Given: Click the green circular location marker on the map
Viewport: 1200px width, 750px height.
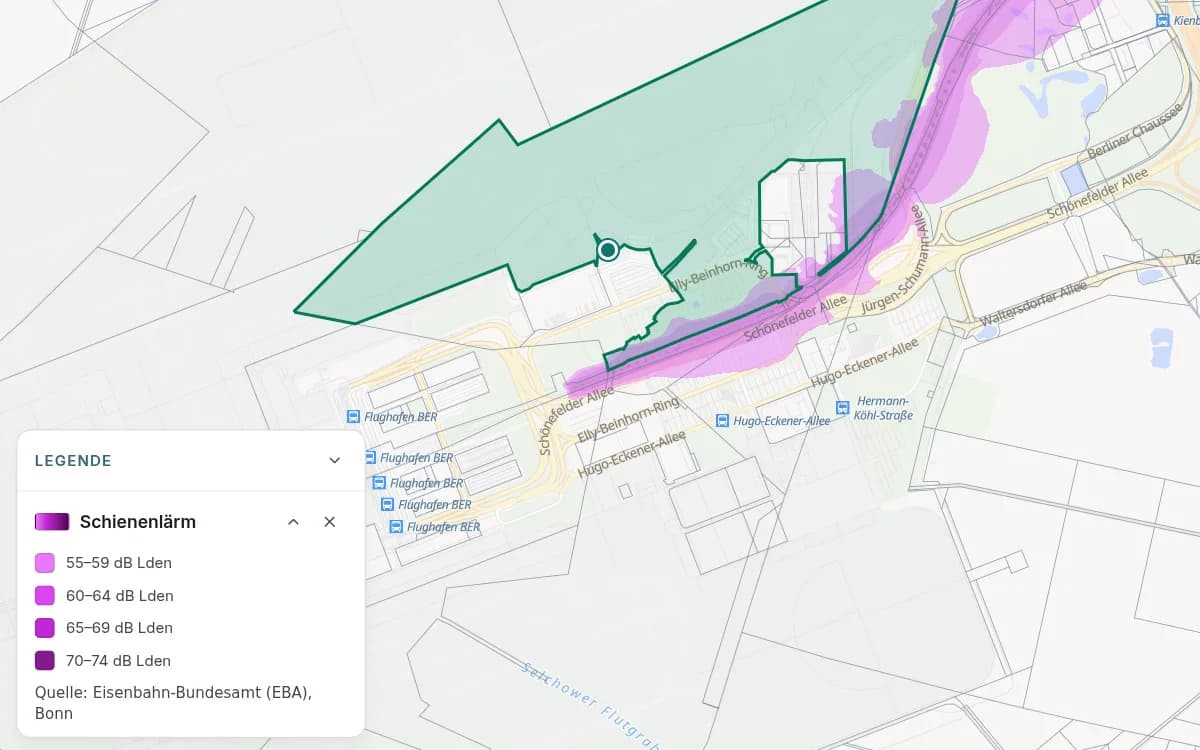Looking at the screenshot, I should pyautogui.click(x=607, y=250).
